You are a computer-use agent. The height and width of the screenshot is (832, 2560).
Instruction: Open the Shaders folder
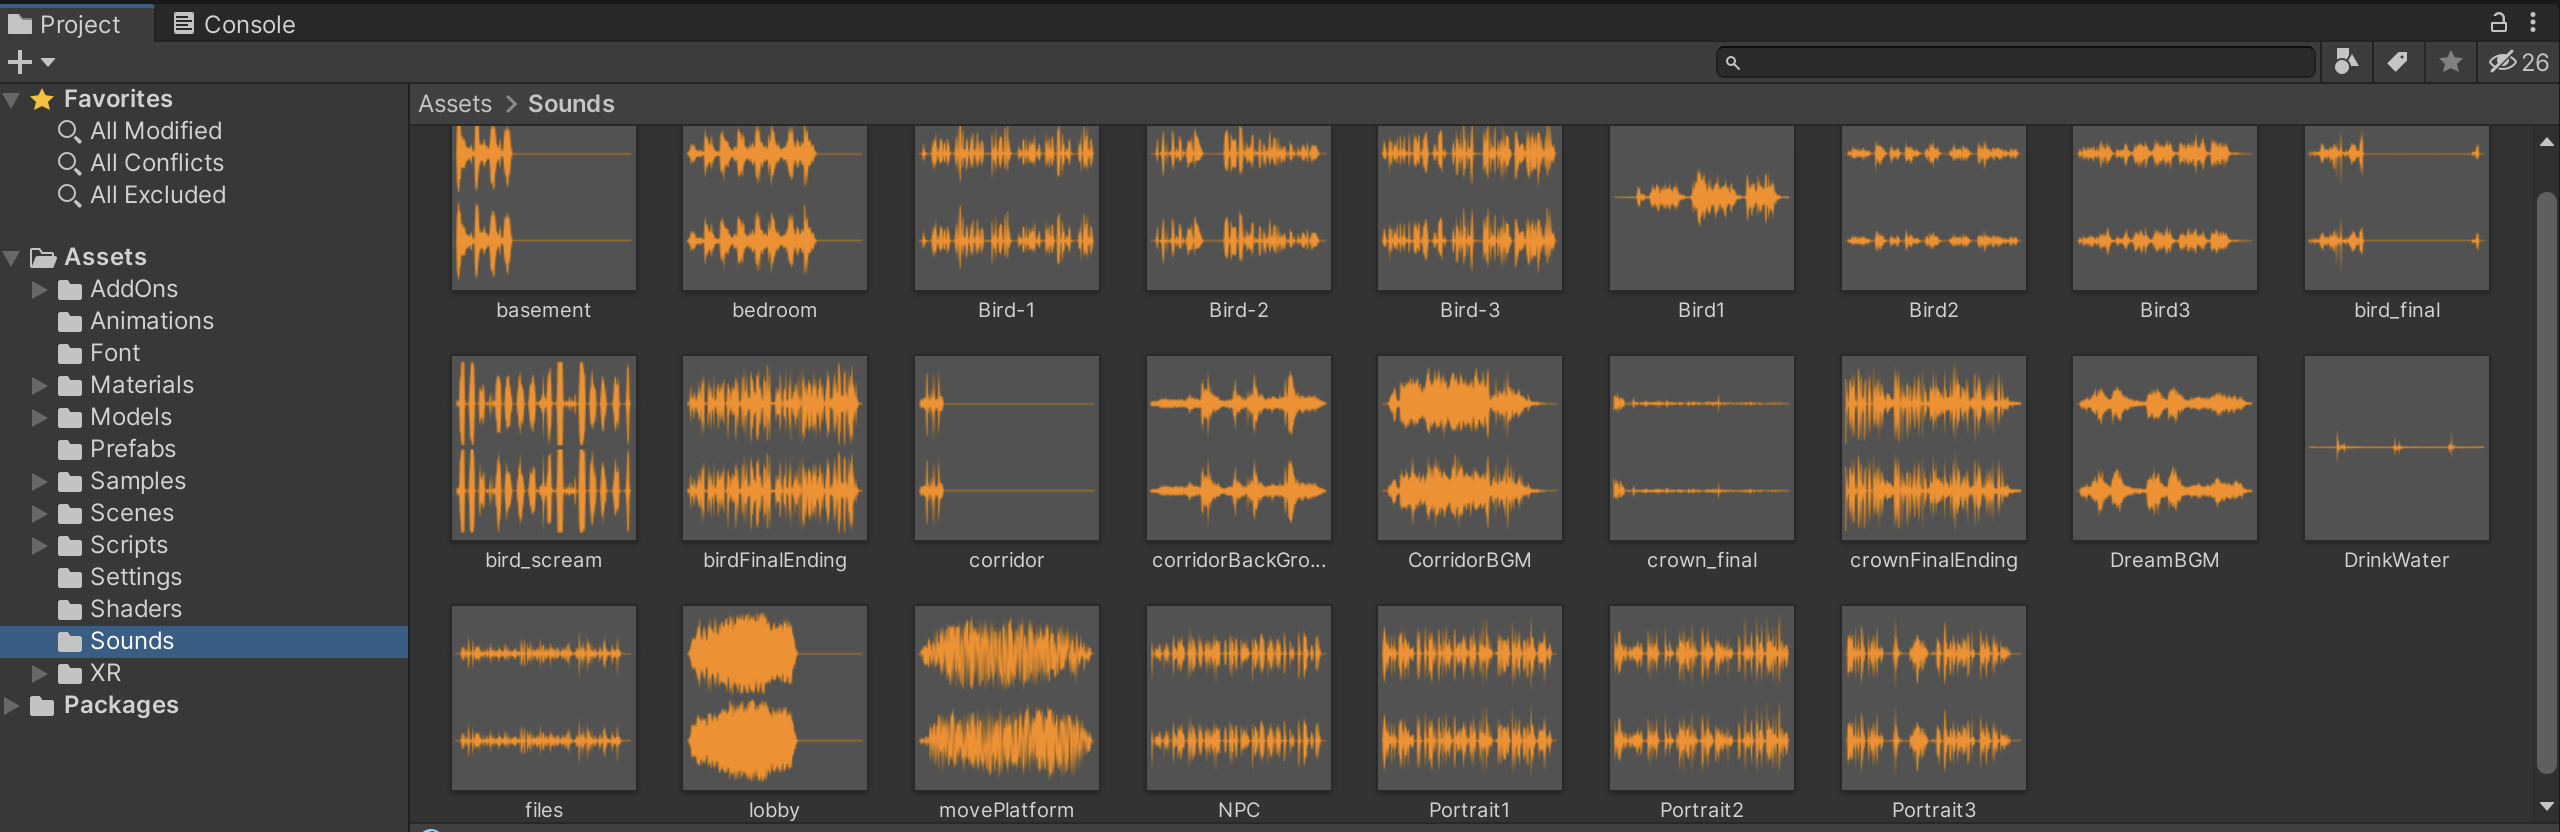[120, 609]
